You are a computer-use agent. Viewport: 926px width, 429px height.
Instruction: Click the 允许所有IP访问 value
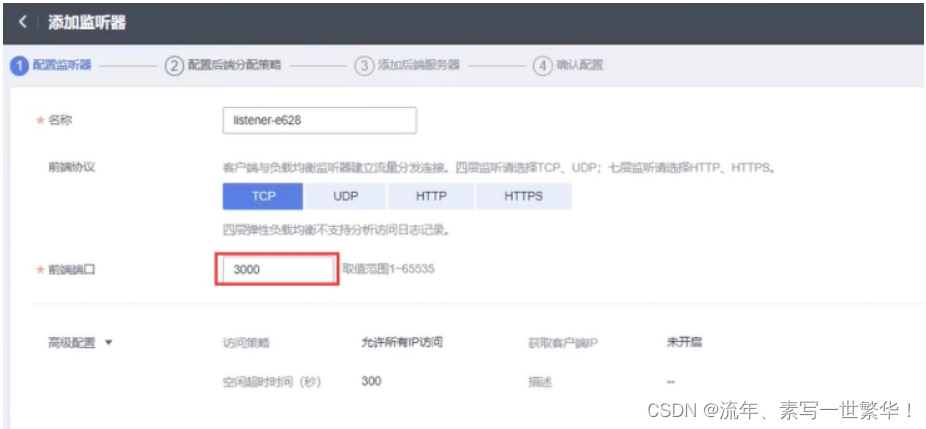point(402,343)
